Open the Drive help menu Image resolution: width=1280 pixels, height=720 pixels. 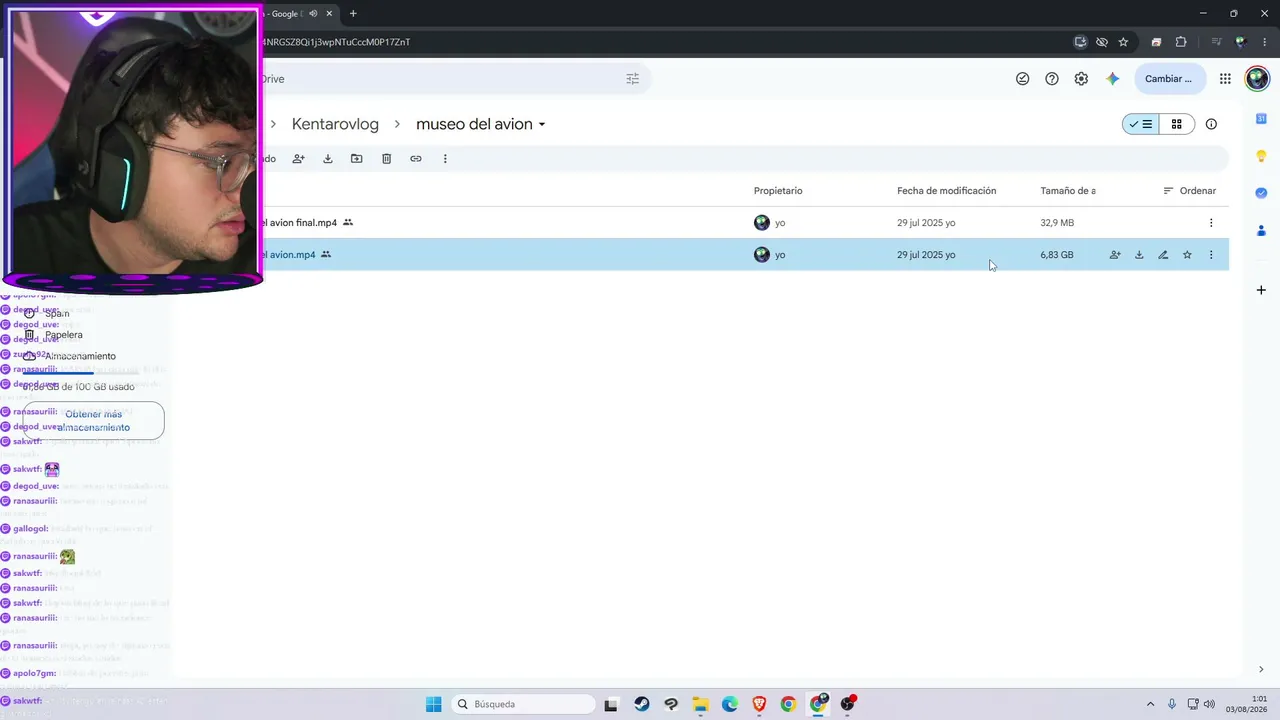1052,79
